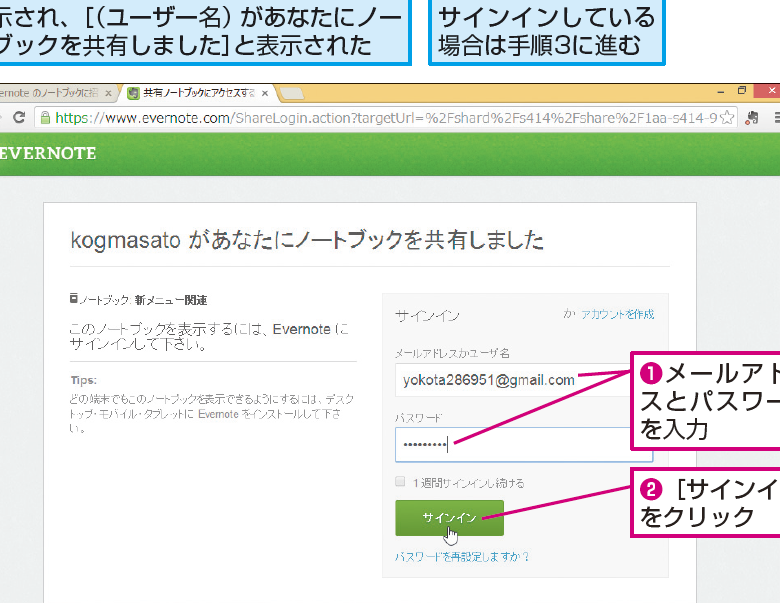Click the green padlock security icon

[45, 118]
